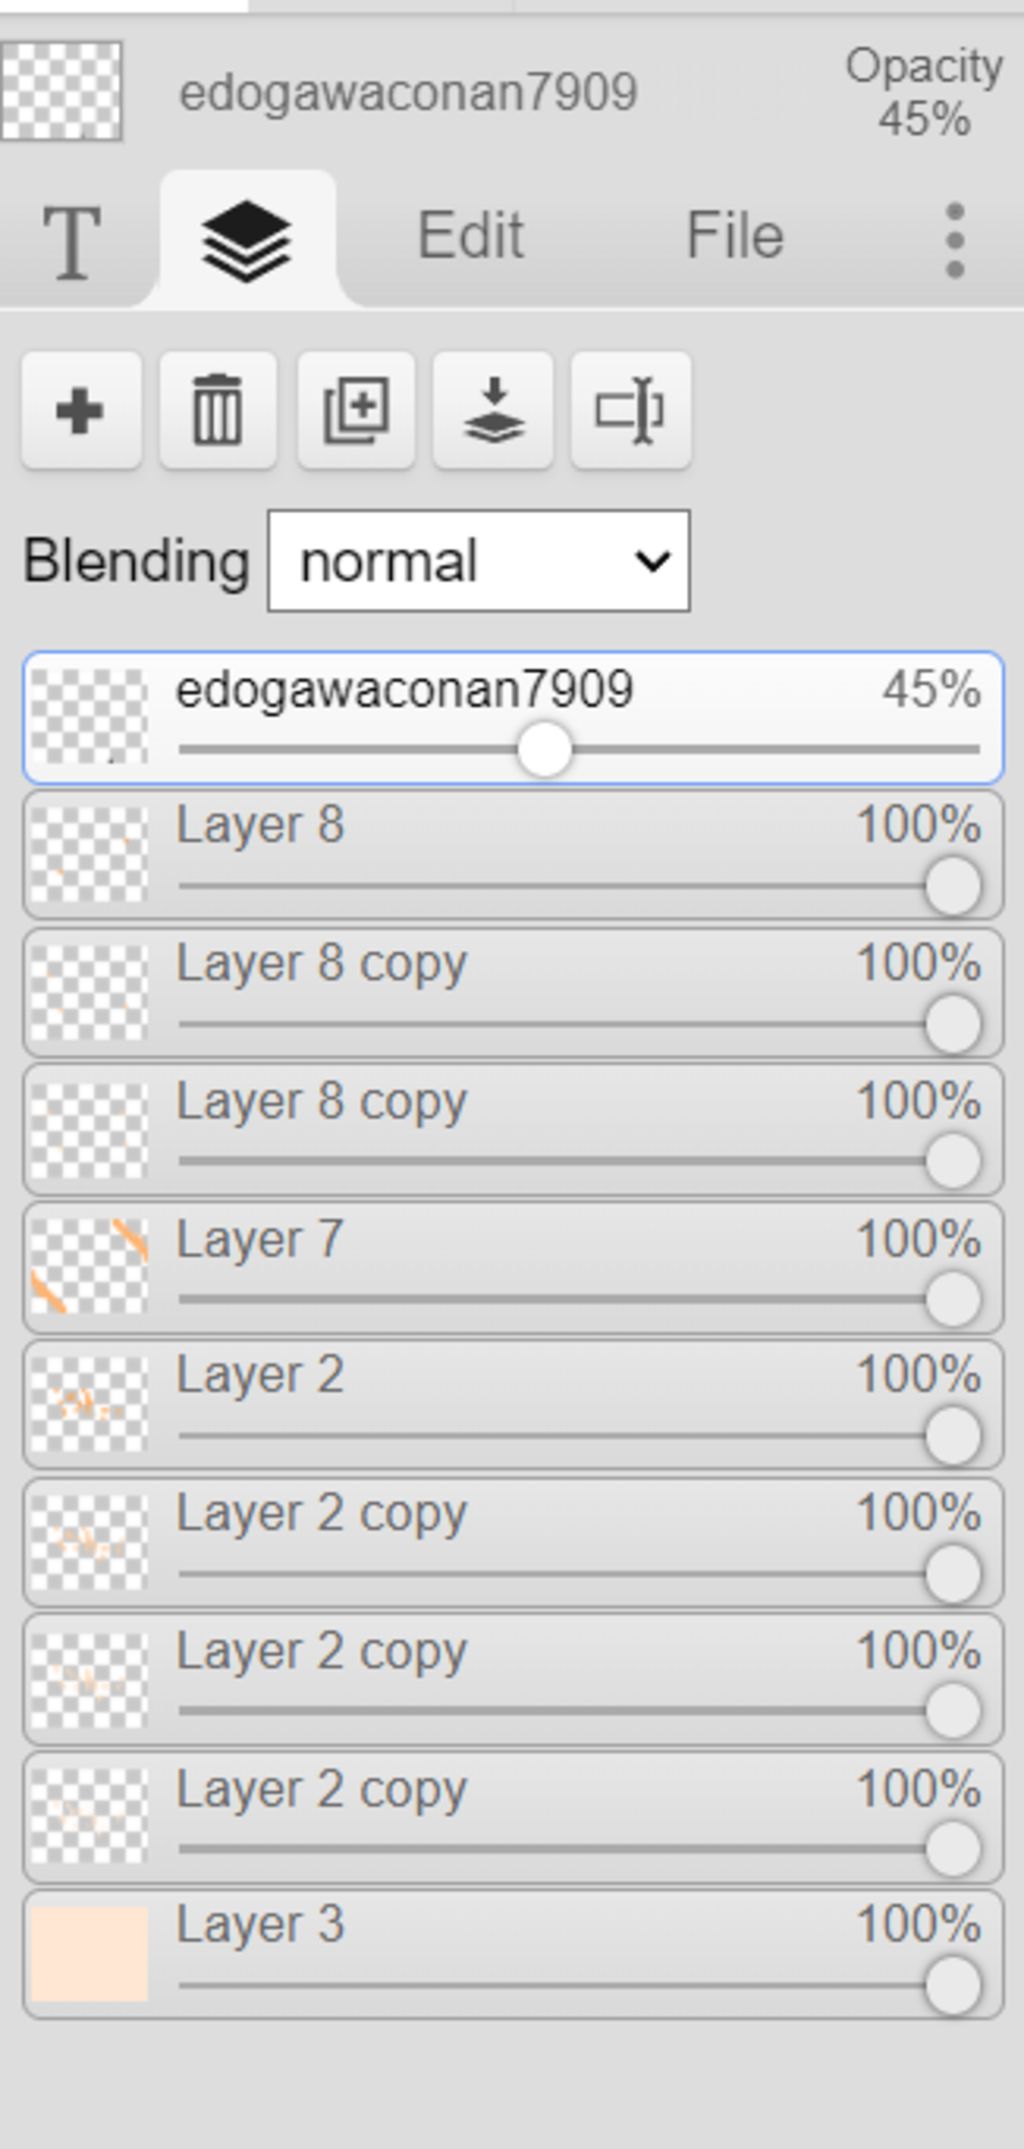Click the merge layer down icon
The width and height of the screenshot is (1024, 2149).
click(x=493, y=410)
